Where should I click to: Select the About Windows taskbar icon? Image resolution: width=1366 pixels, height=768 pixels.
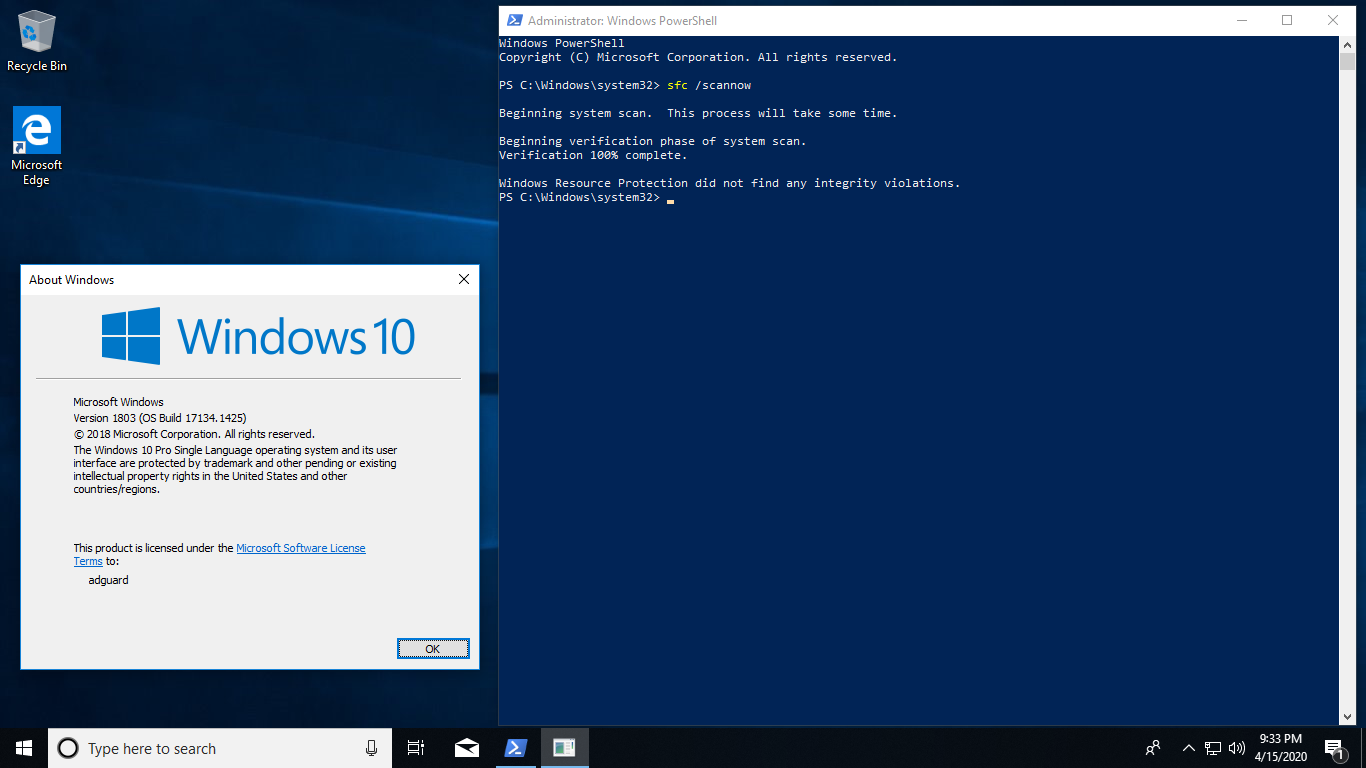565,748
